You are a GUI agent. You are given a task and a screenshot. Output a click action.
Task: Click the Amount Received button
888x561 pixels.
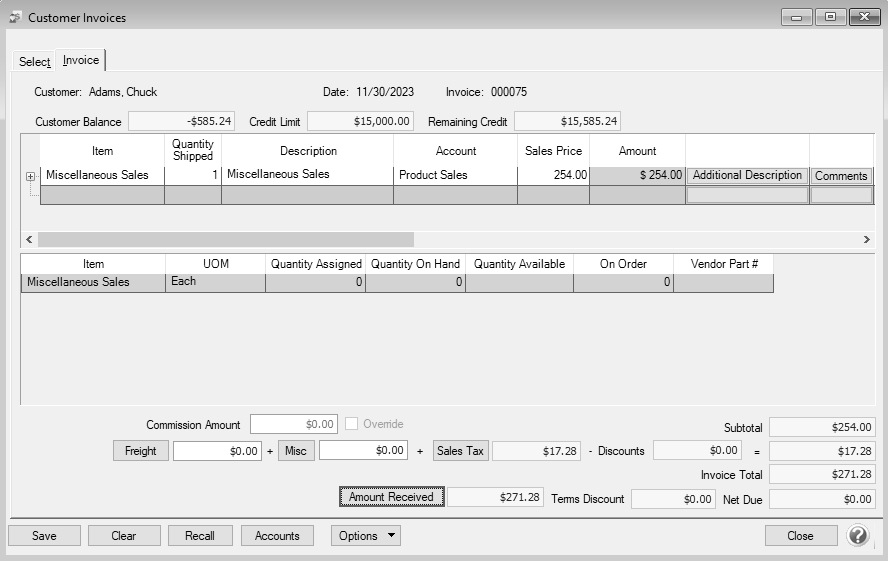coord(391,497)
